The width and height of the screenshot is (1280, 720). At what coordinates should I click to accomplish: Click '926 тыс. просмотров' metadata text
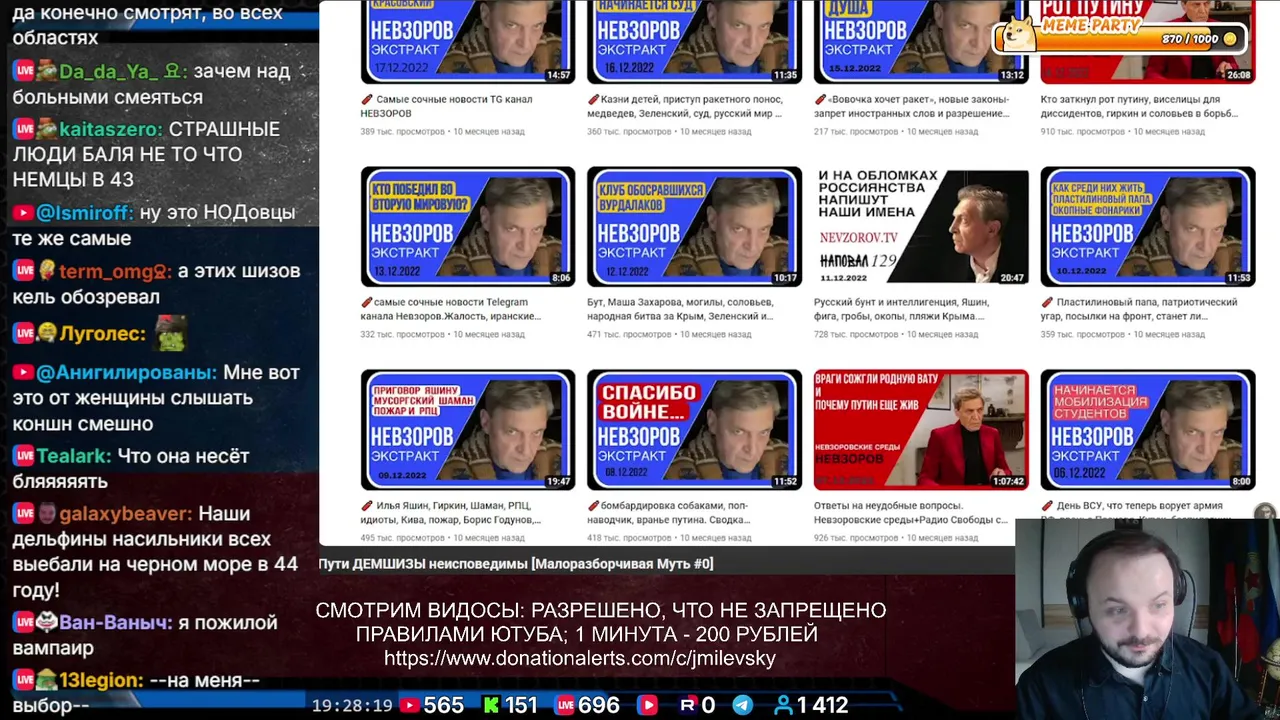[856, 538]
